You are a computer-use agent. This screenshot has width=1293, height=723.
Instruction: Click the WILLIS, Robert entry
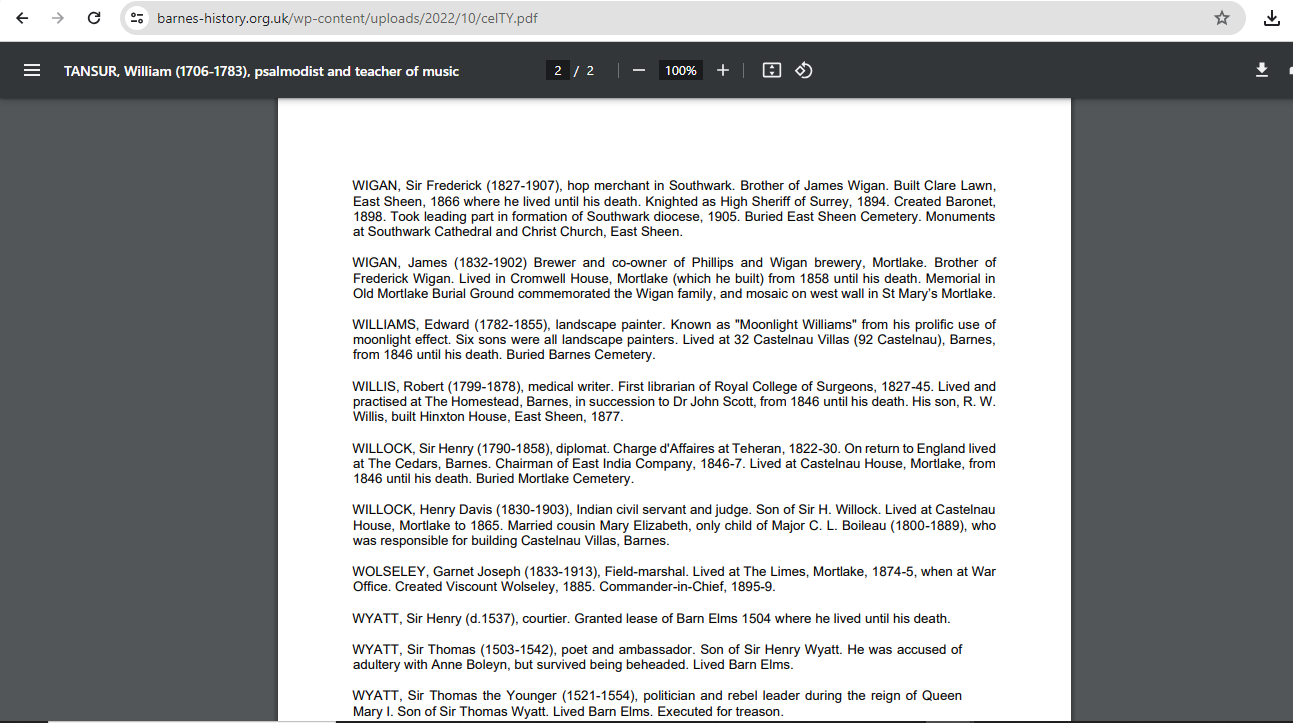(674, 402)
